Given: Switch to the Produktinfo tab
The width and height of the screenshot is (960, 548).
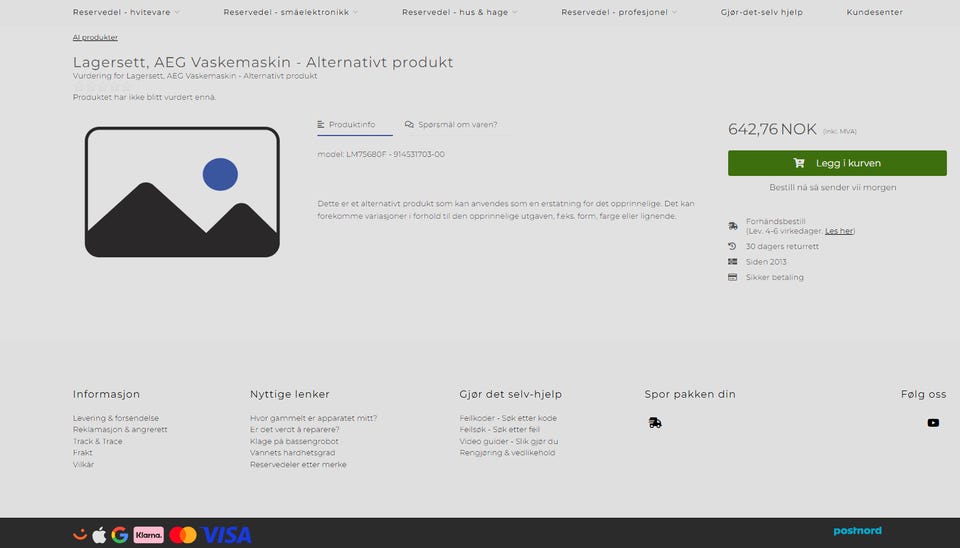Looking at the screenshot, I should tap(346, 124).
